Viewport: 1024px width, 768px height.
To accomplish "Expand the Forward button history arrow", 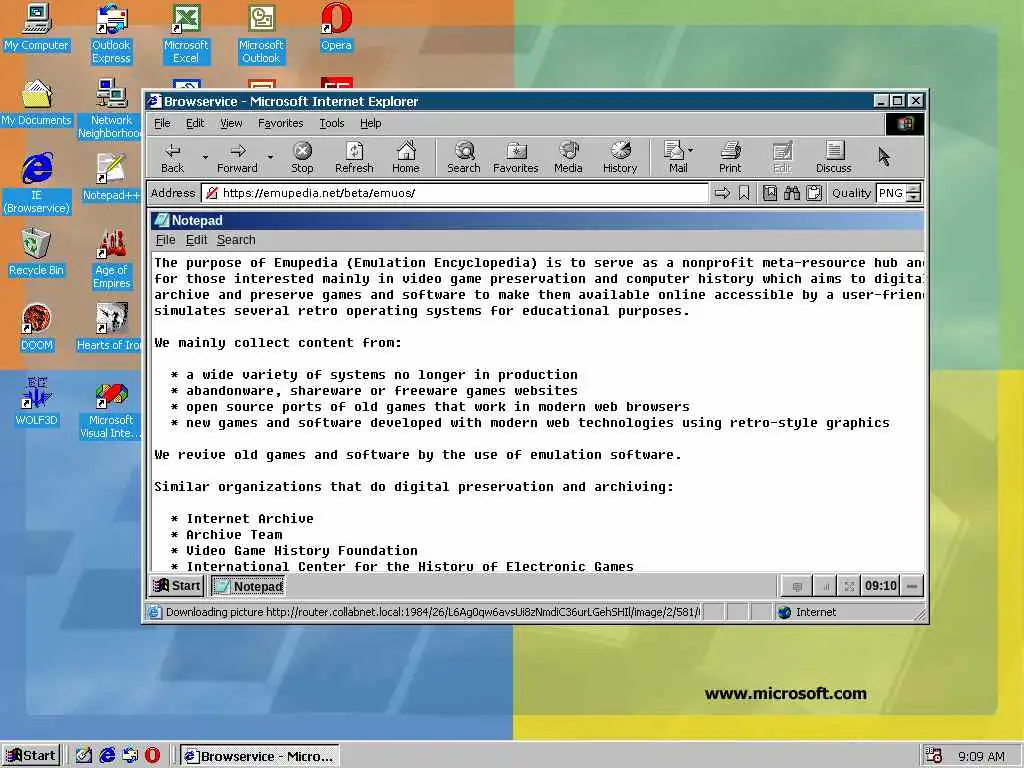I will coord(270,157).
